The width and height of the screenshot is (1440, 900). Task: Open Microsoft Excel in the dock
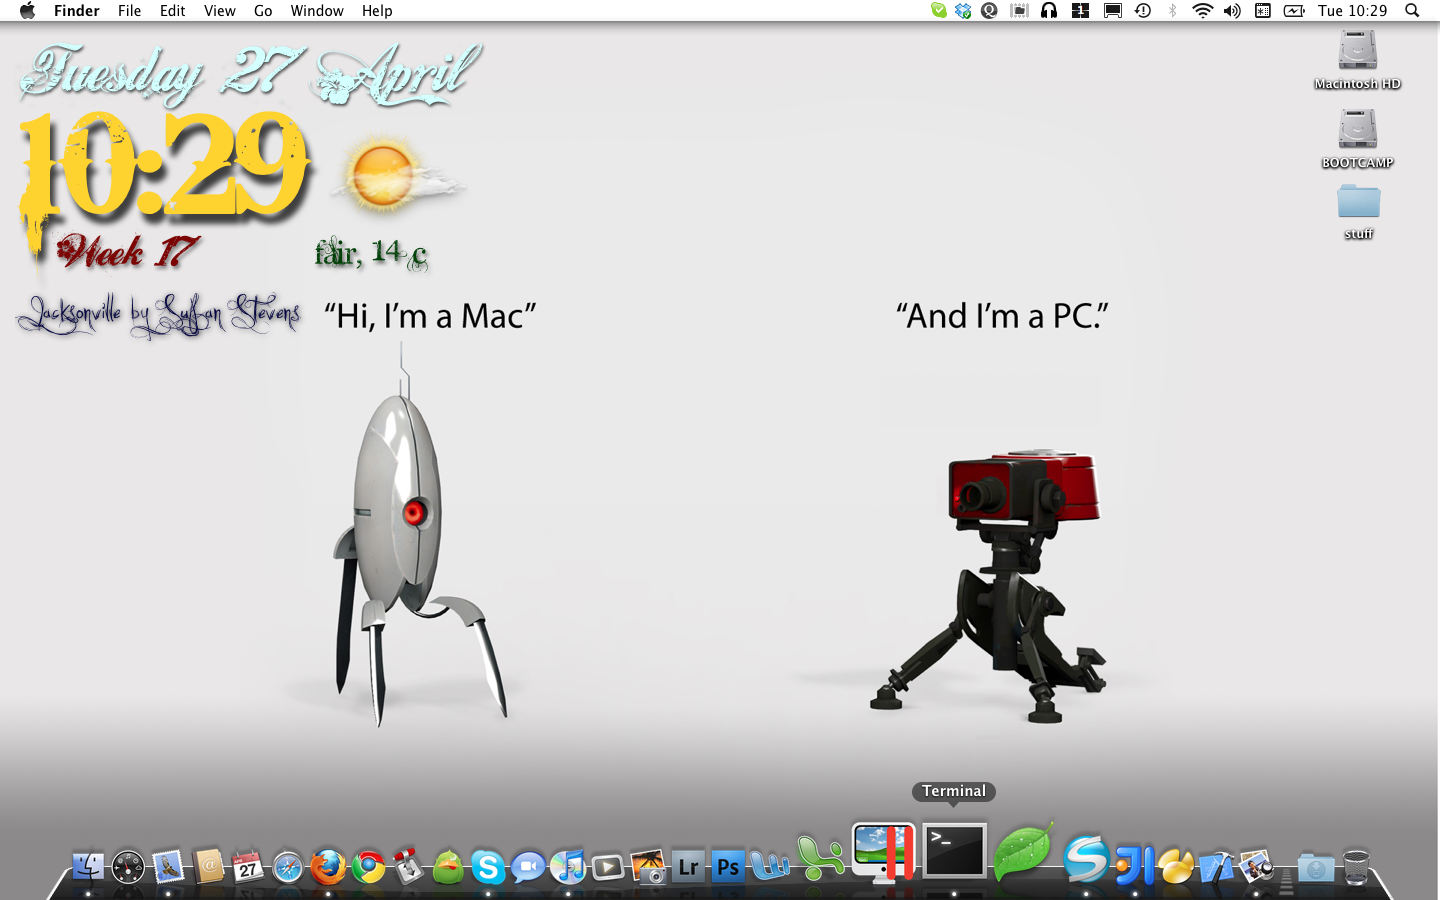[x=820, y=858]
